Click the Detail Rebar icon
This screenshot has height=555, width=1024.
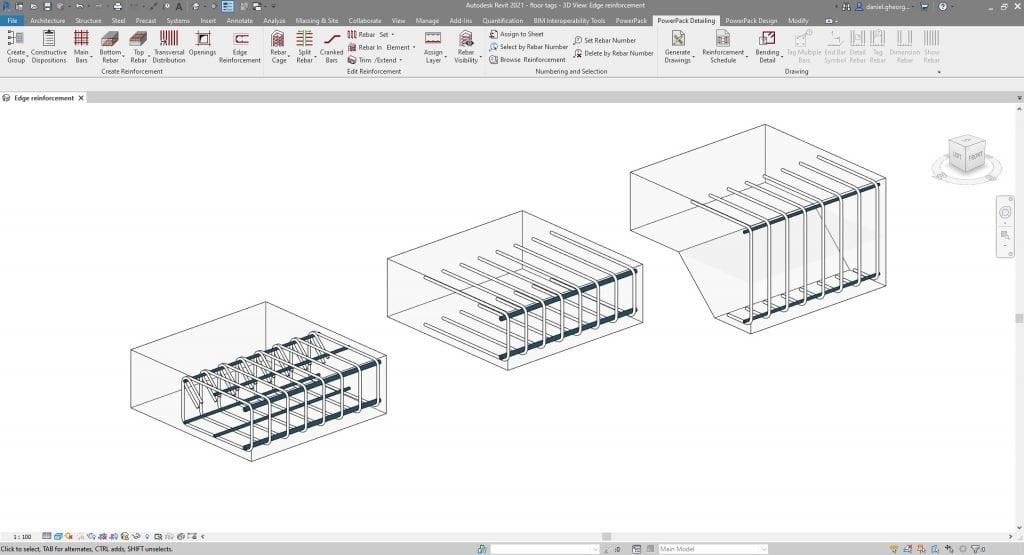[x=857, y=39]
